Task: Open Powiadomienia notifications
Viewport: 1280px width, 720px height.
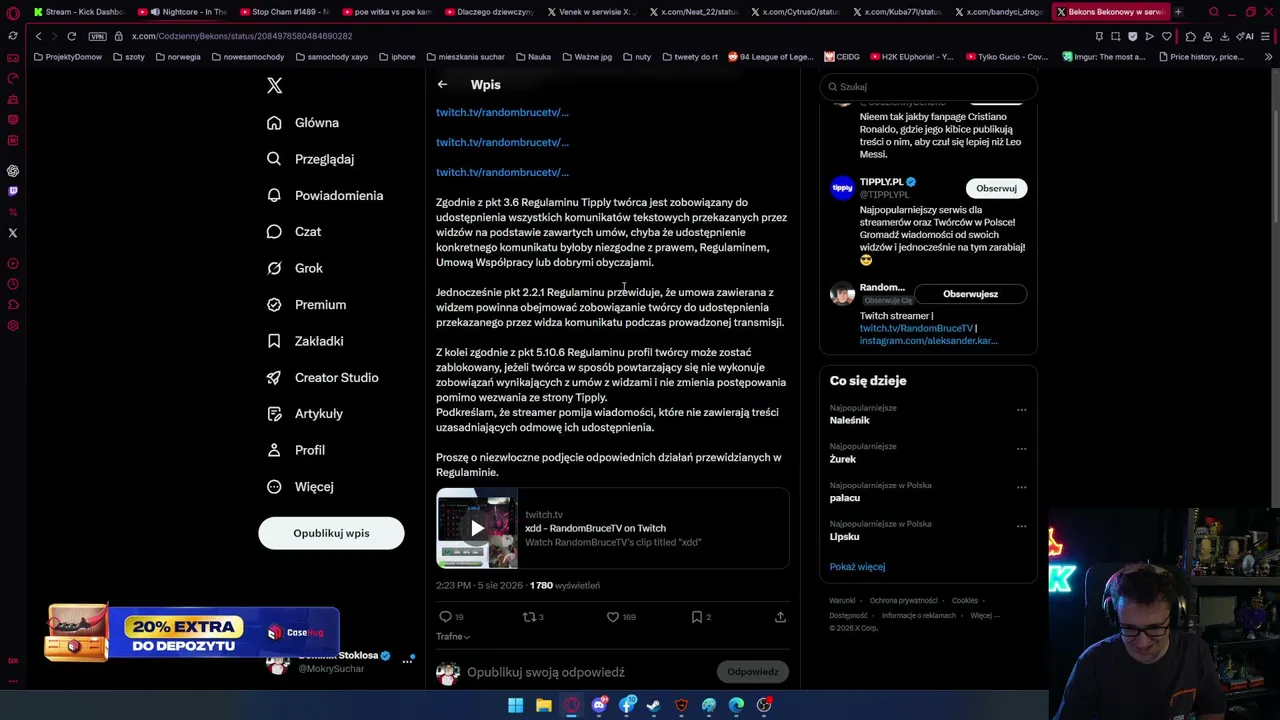Action: coord(325,196)
